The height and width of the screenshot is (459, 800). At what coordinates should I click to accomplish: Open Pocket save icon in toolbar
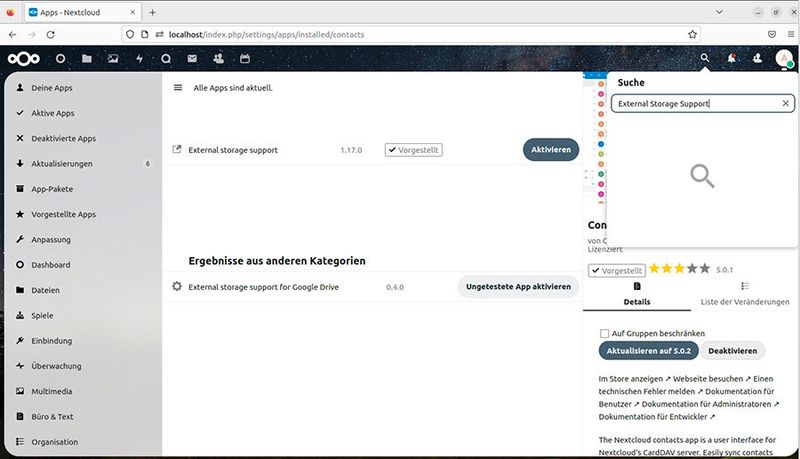coord(771,35)
